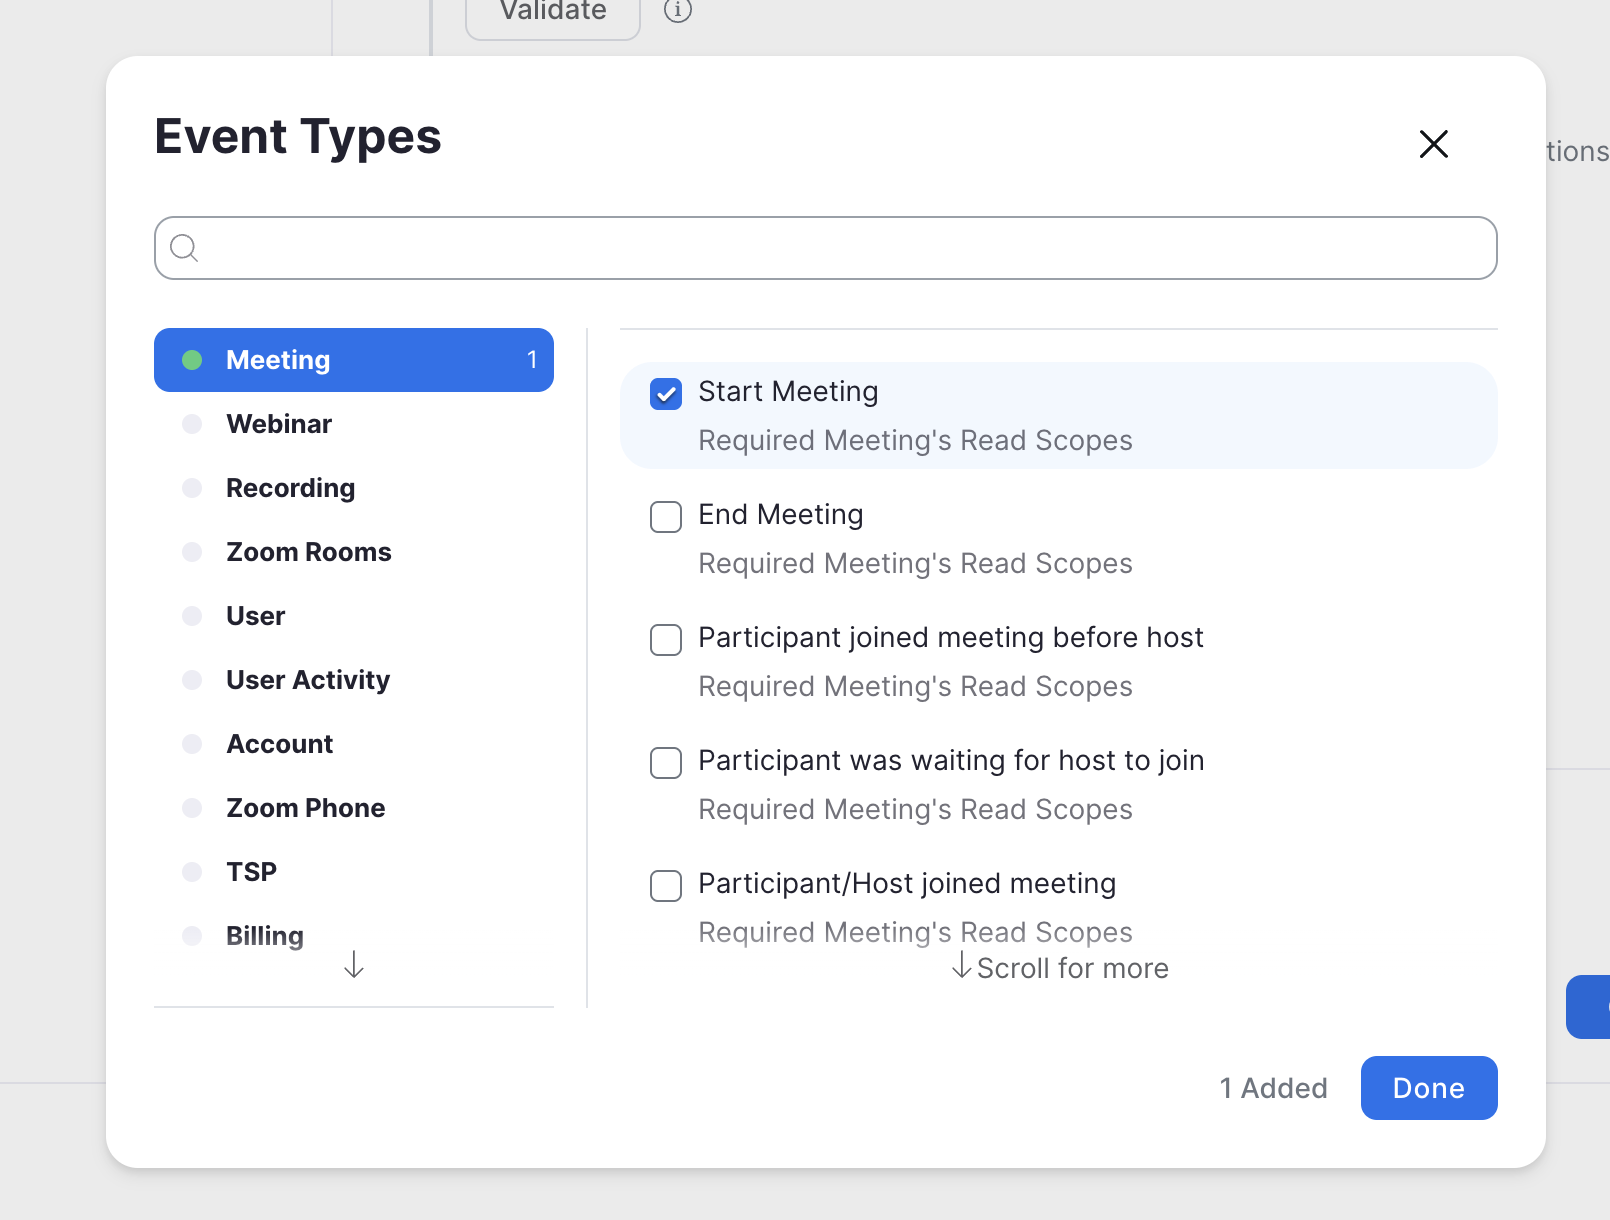Click the info icon next to Validate
The width and height of the screenshot is (1610, 1220).
(678, 10)
